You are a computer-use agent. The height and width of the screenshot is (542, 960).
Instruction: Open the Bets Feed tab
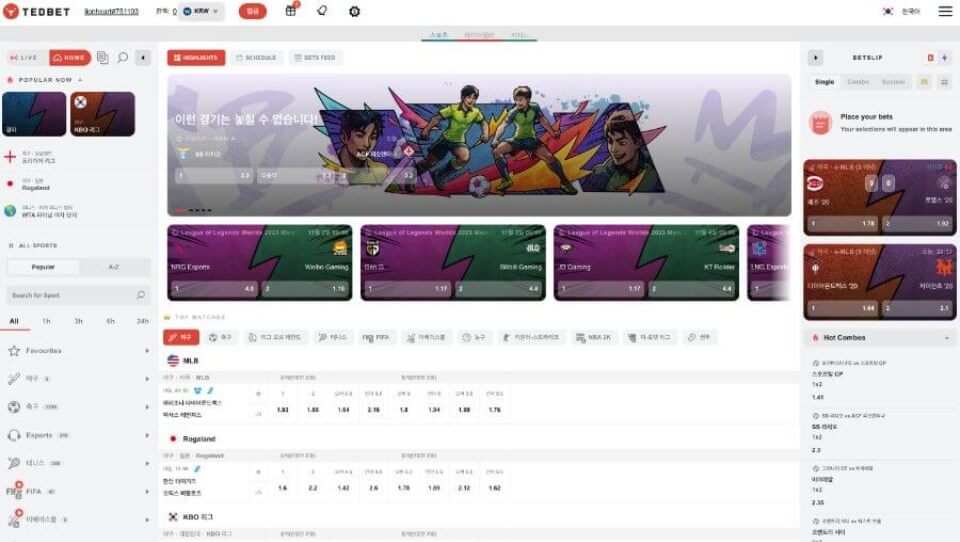tap(315, 58)
